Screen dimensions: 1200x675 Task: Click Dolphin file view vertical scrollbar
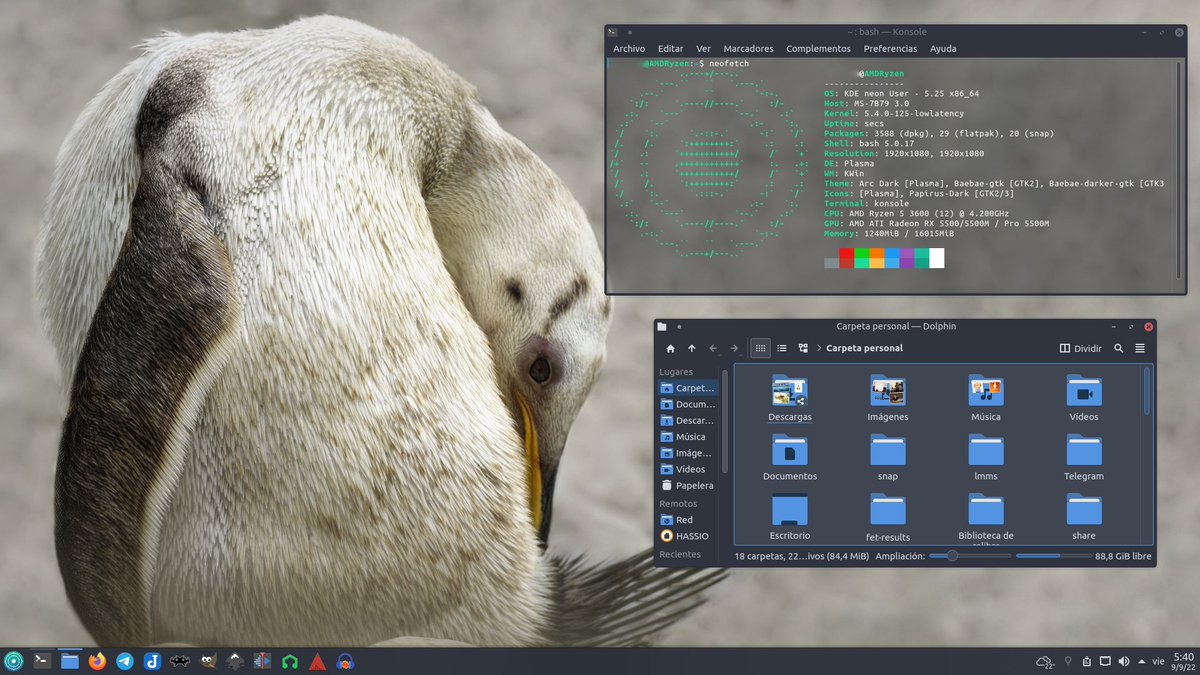[x=1147, y=390]
